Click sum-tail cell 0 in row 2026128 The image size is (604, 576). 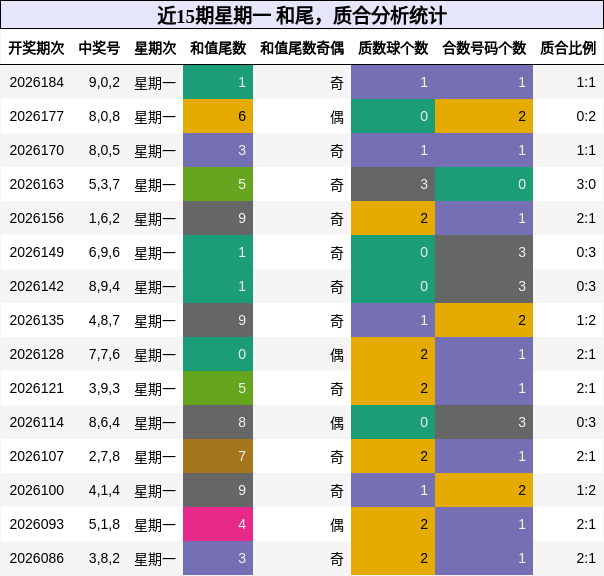218,354
